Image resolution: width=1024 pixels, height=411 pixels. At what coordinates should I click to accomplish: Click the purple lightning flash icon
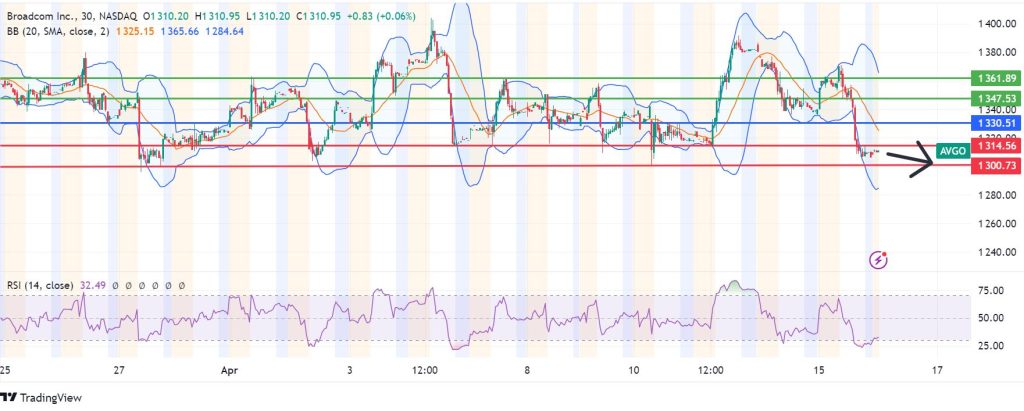point(879,260)
